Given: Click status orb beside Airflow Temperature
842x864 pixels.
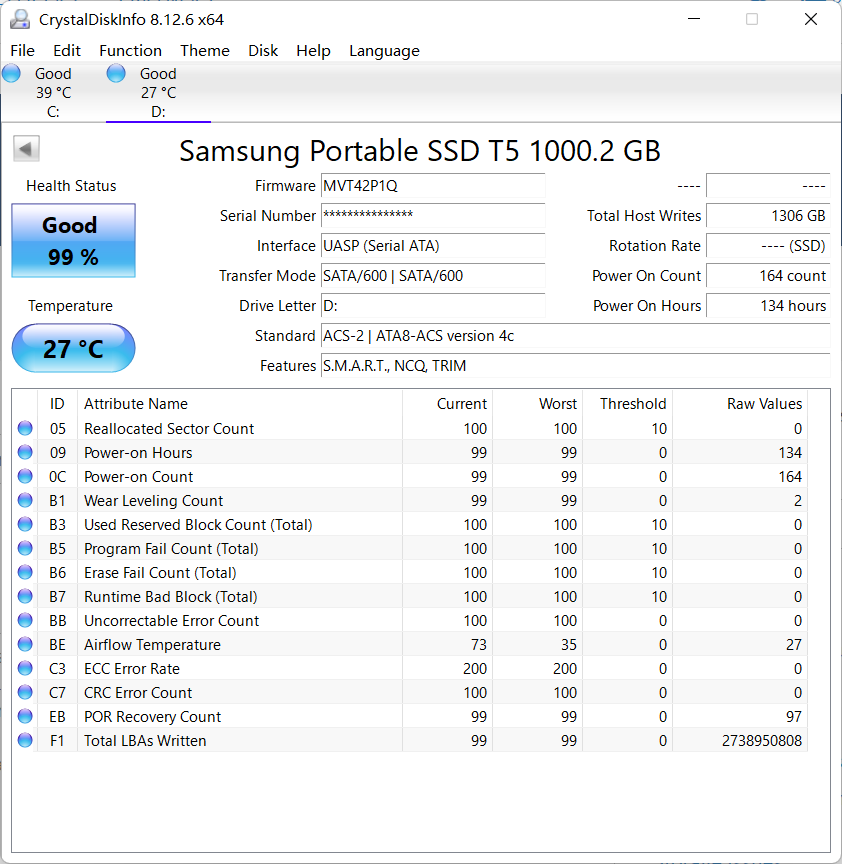Looking at the screenshot, I should click(x=25, y=645).
